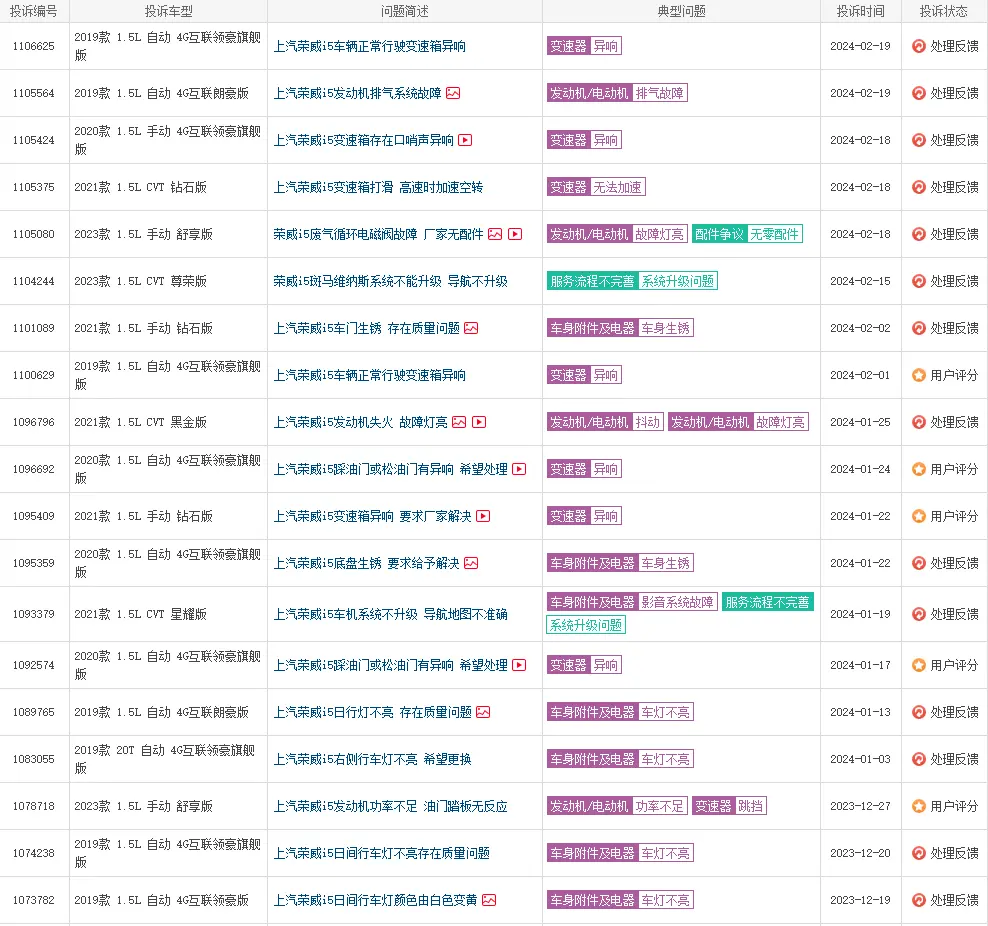Screen dimensions: 988x926
Task: Click 投诉车型 column header
Action: pos(168,11)
